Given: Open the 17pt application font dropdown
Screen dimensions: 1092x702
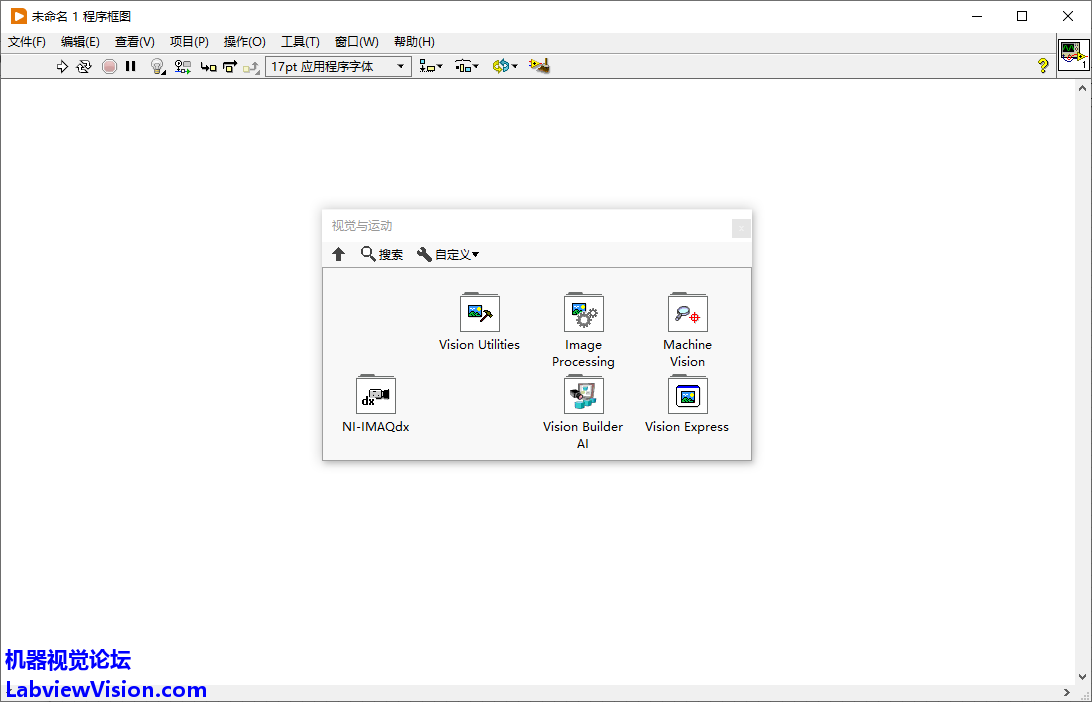Looking at the screenshot, I should pyautogui.click(x=338, y=66).
